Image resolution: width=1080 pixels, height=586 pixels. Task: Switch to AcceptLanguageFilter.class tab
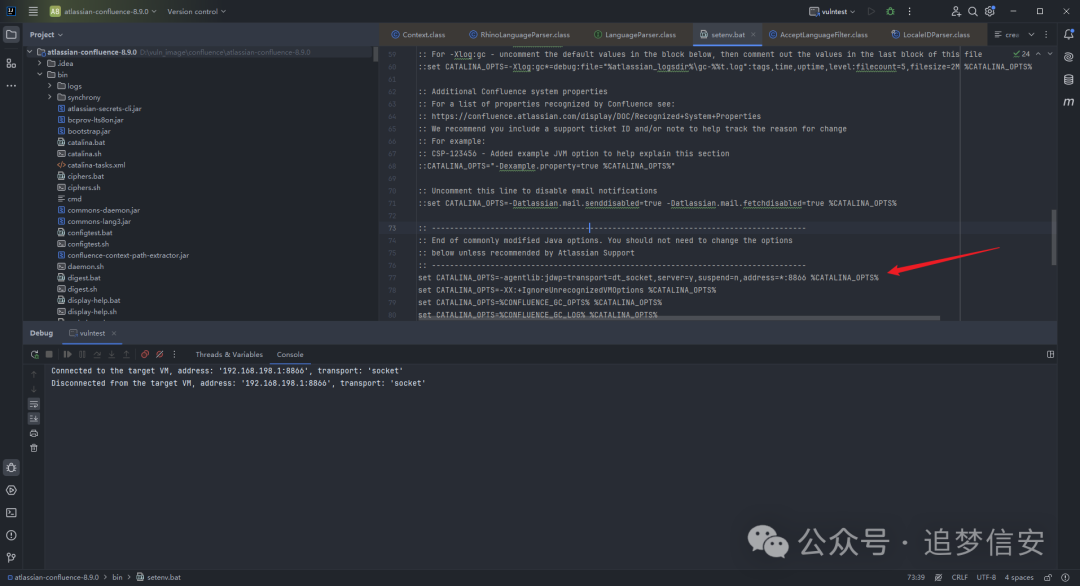point(818,34)
